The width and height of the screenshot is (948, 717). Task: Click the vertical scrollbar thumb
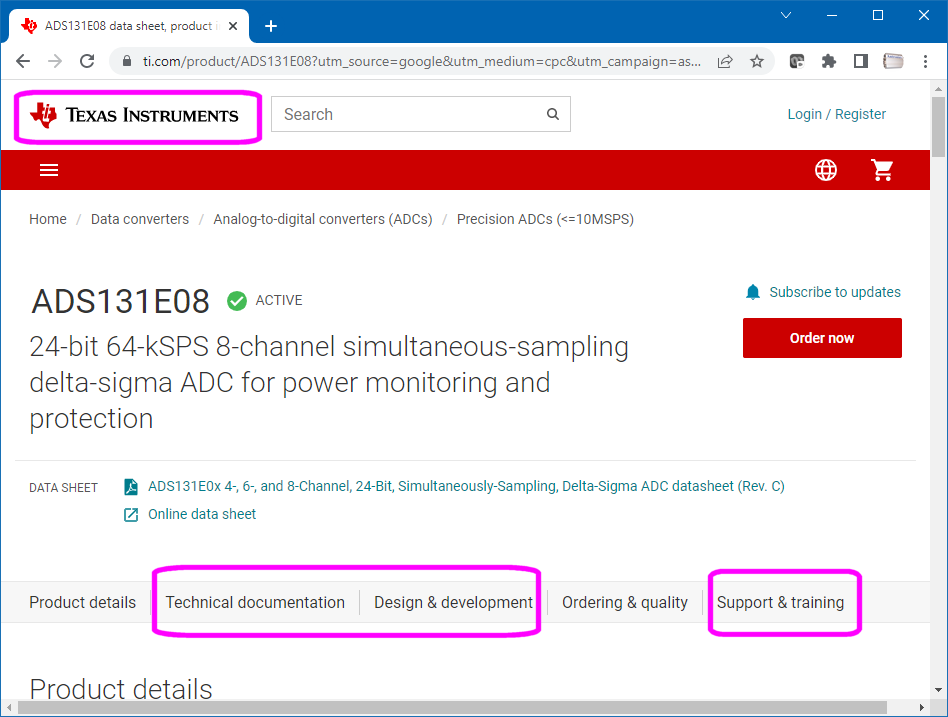pyautogui.click(x=938, y=127)
